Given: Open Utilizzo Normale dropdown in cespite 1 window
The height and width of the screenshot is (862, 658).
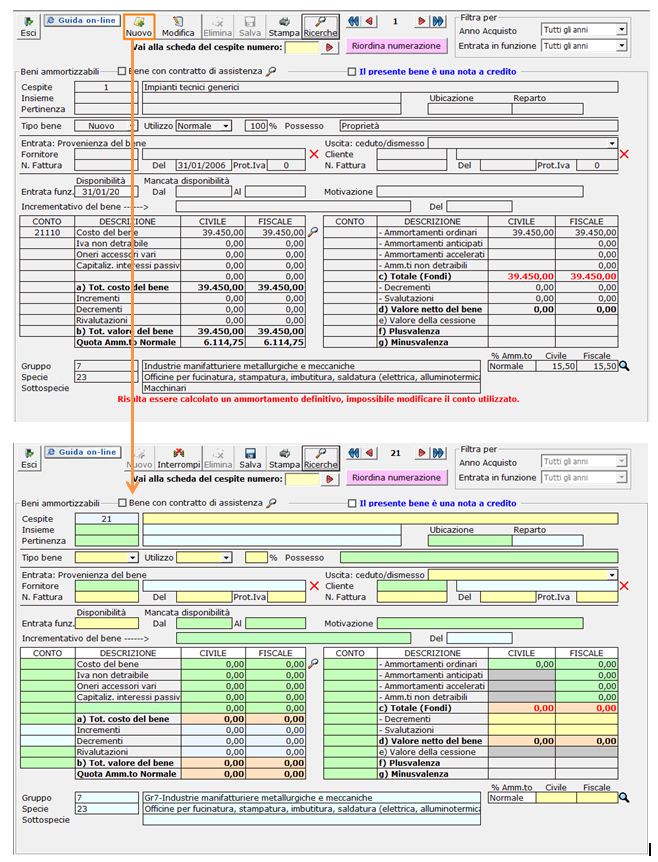Looking at the screenshot, I should point(226,126).
